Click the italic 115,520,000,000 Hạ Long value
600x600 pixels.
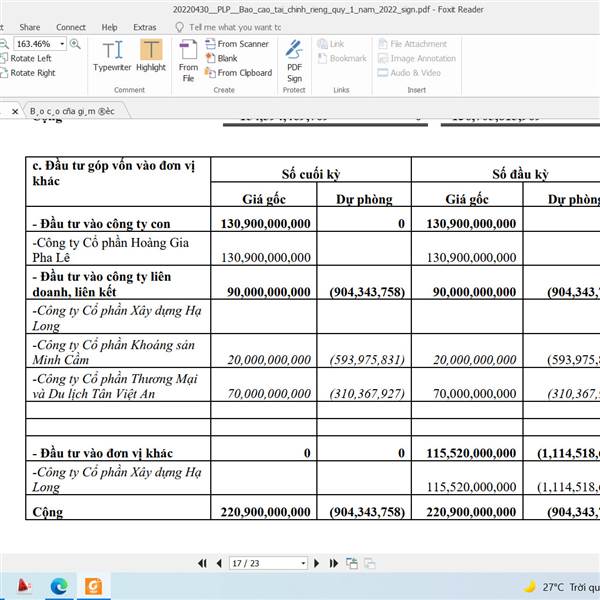(471, 487)
